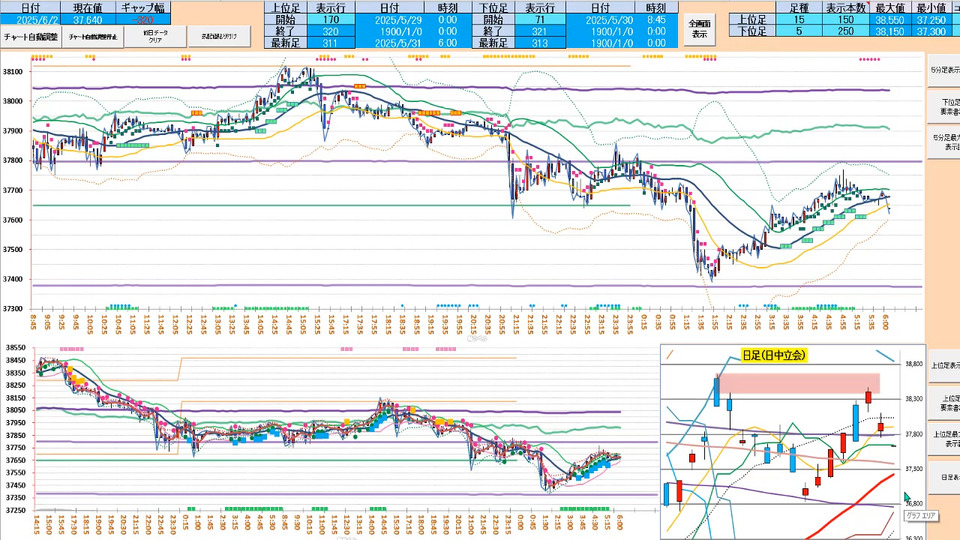Select the 下位足 最新足 row value 313
Screen dimensions: 960x540
pos(539,43)
